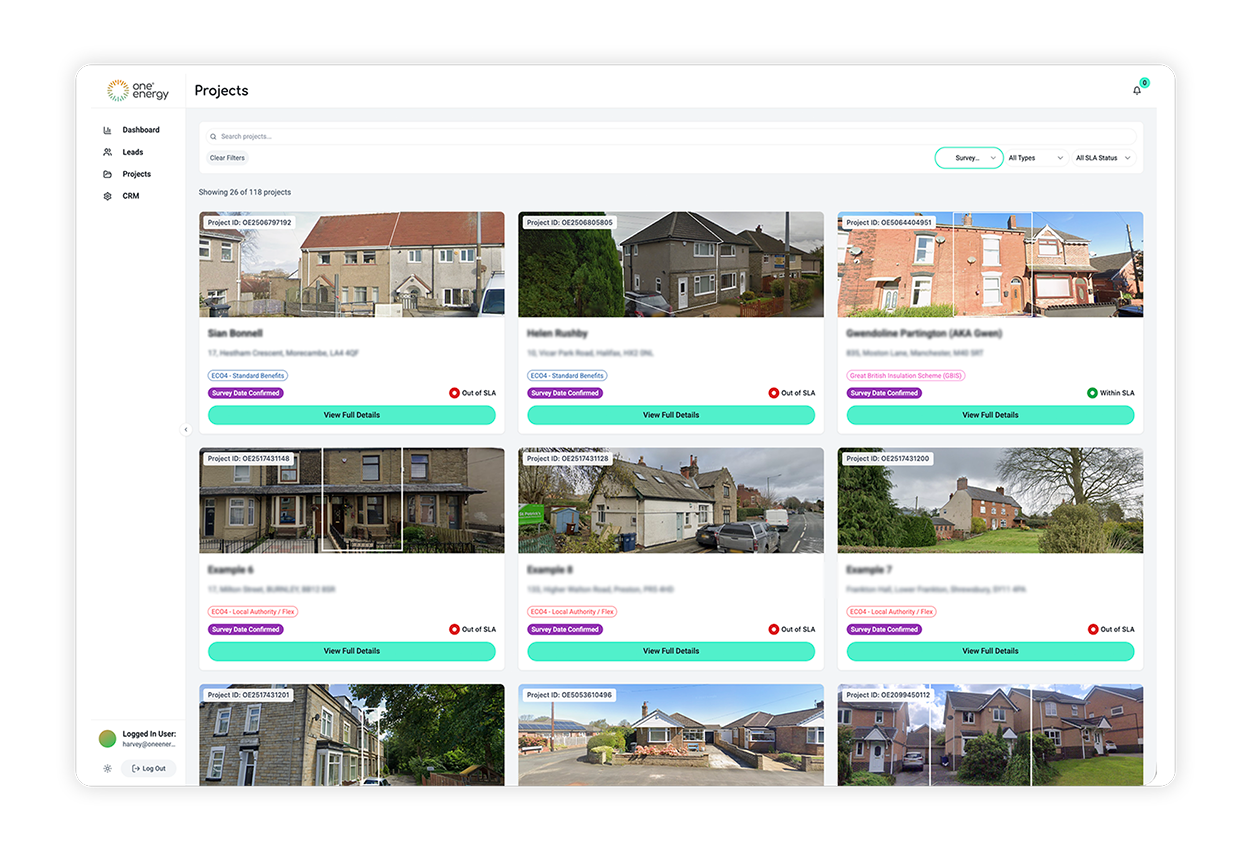View full details for project OE5064404951
Viewport: 1250px width, 851px height.
(x=990, y=415)
